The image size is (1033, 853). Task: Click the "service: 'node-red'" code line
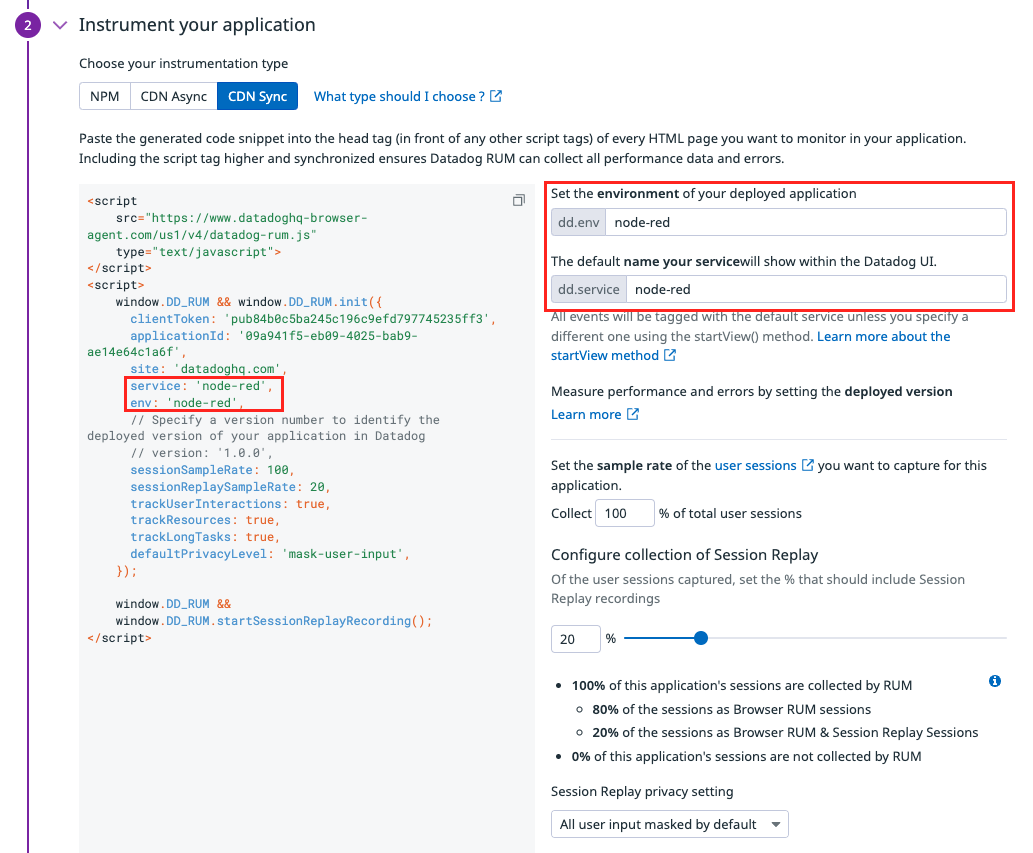[201, 386]
